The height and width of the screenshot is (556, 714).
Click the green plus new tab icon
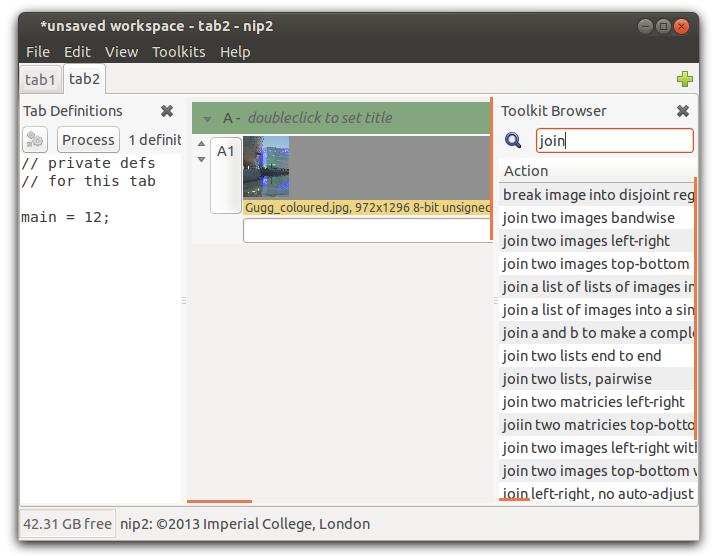[684, 79]
